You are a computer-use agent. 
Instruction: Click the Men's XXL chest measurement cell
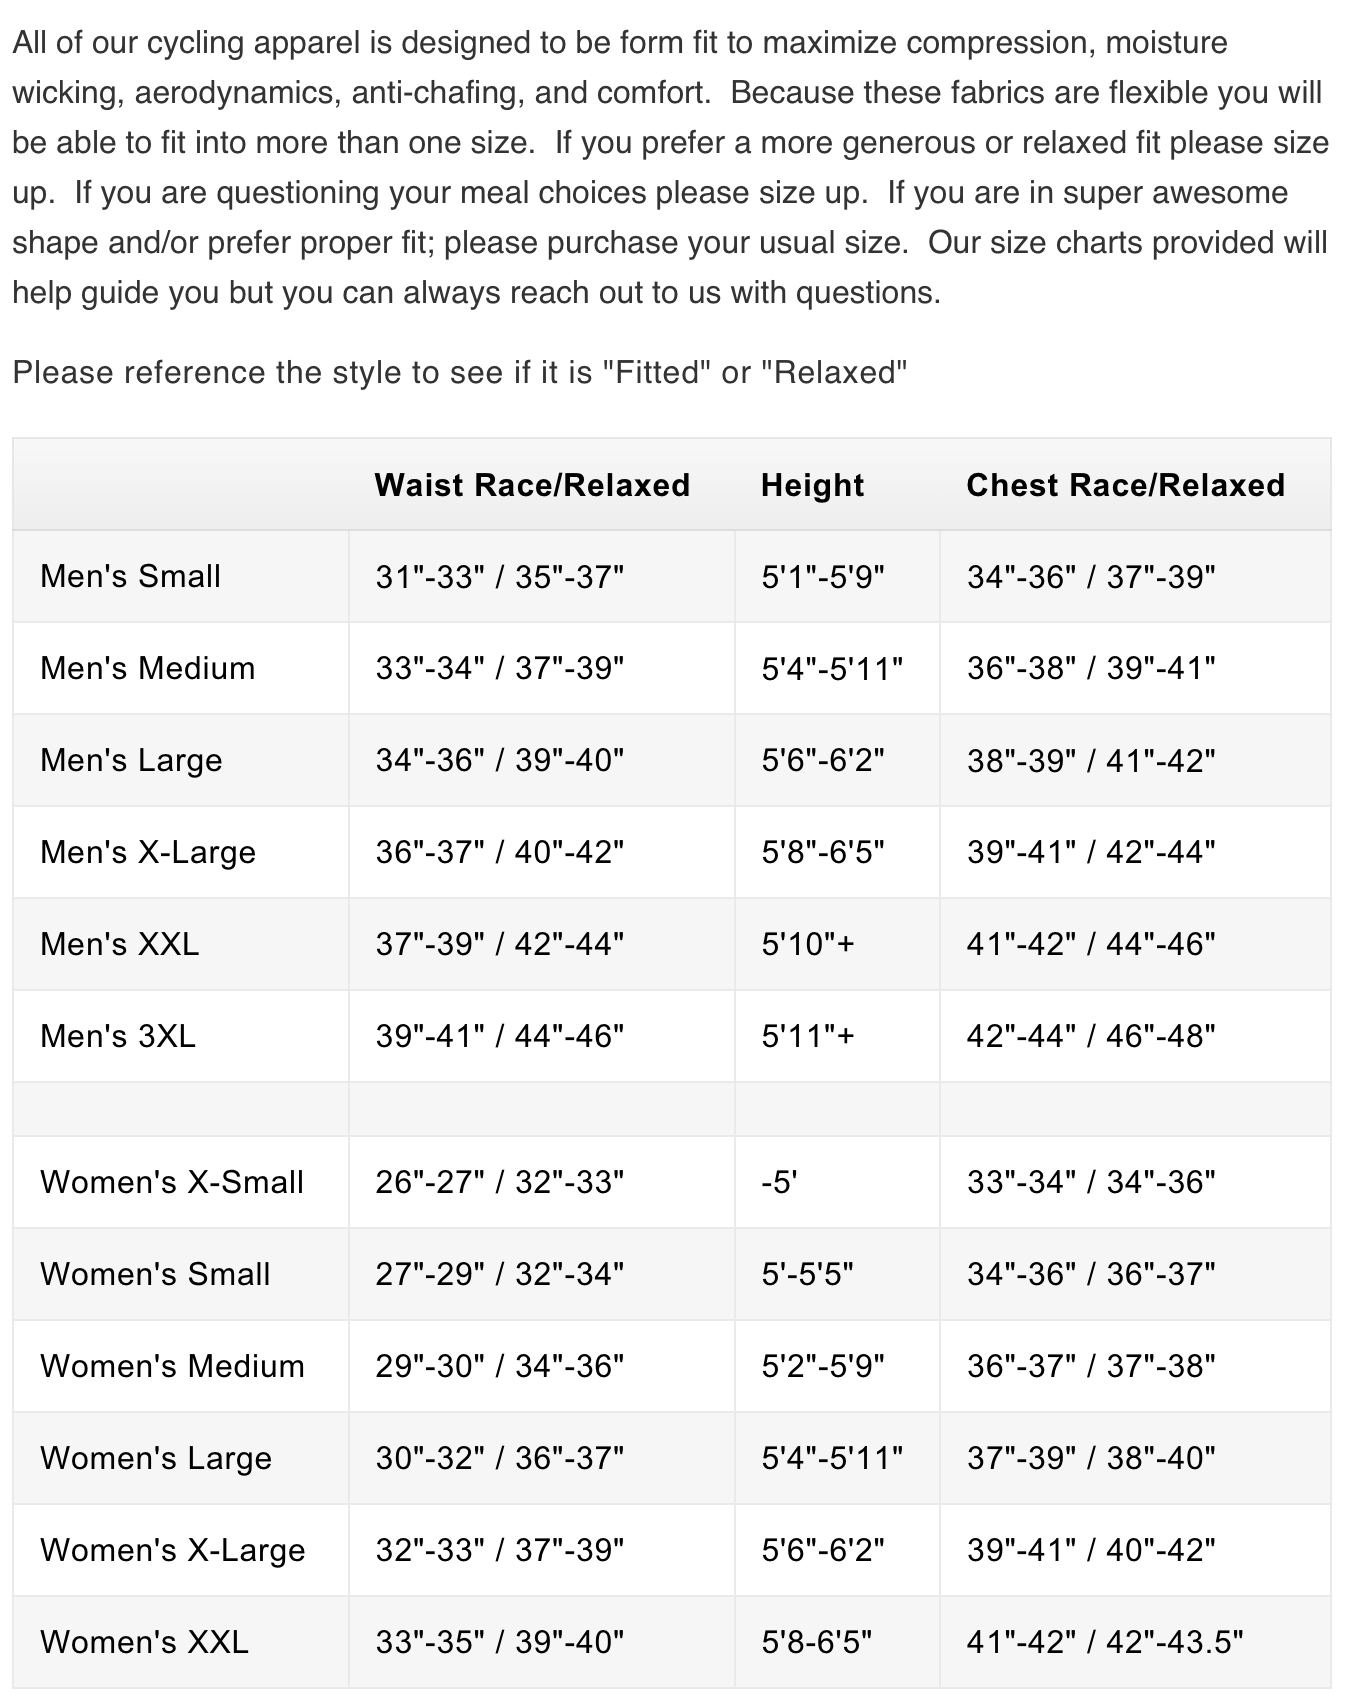(x=1090, y=944)
